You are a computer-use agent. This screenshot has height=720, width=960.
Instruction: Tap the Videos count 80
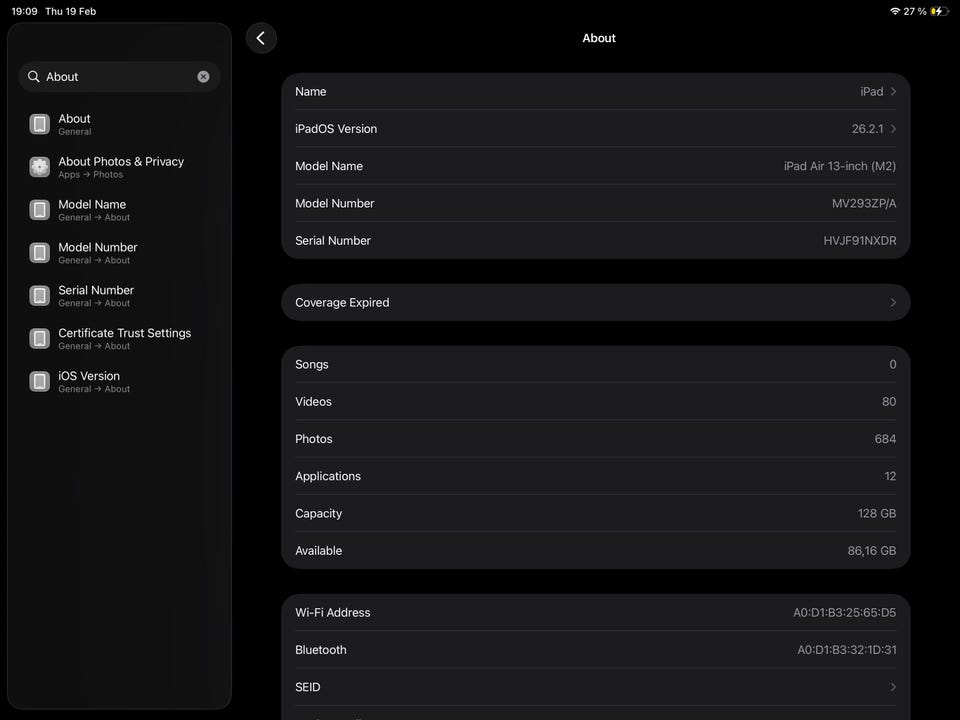(x=889, y=402)
